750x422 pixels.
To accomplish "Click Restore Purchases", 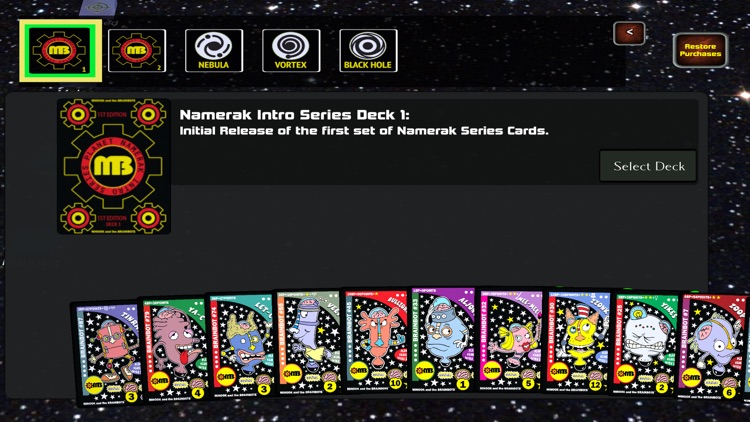I will click(x=700, y=50).
